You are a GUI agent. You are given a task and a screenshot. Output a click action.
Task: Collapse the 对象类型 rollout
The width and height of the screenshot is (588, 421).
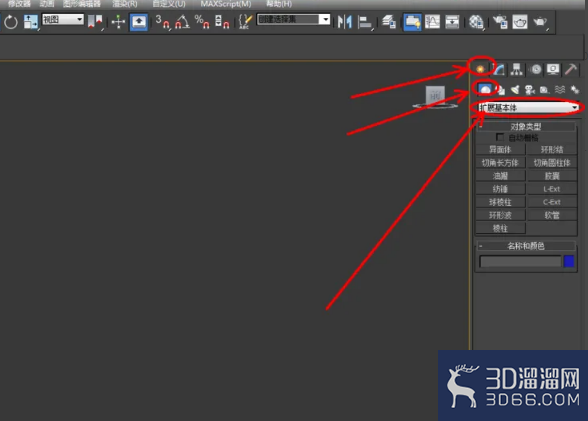pyautogui.click(x=525, y=126)
